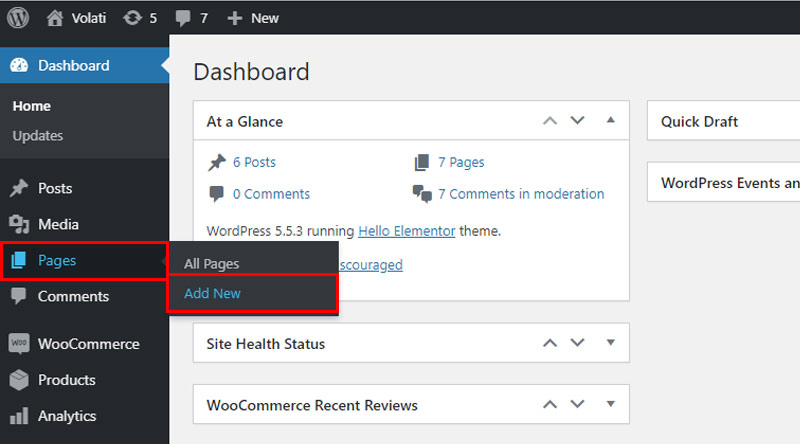Move At a Glance widget down

(x=577, y=121)
